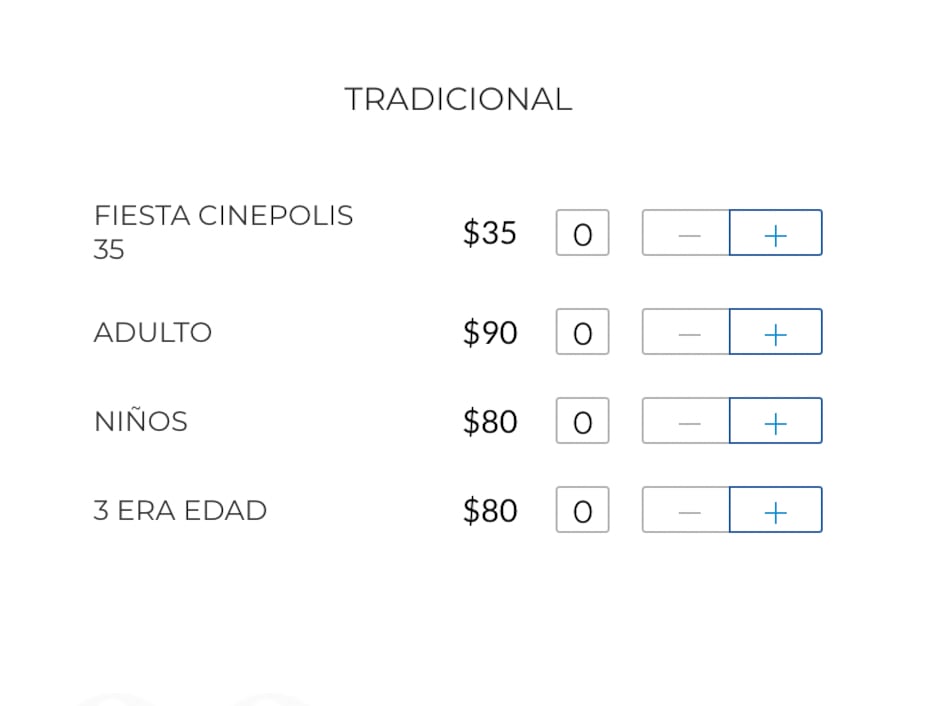Click the 3 ERA EDAD label

pyautogui.click(x=180, y=510)
